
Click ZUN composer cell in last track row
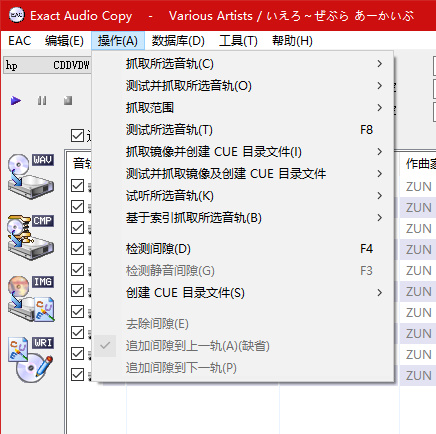pos(418,375)
